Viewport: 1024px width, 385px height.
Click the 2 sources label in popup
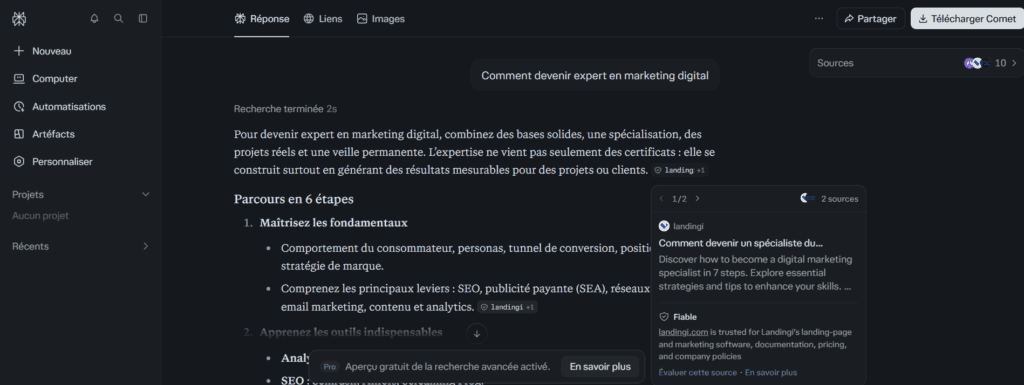point(839,199)
